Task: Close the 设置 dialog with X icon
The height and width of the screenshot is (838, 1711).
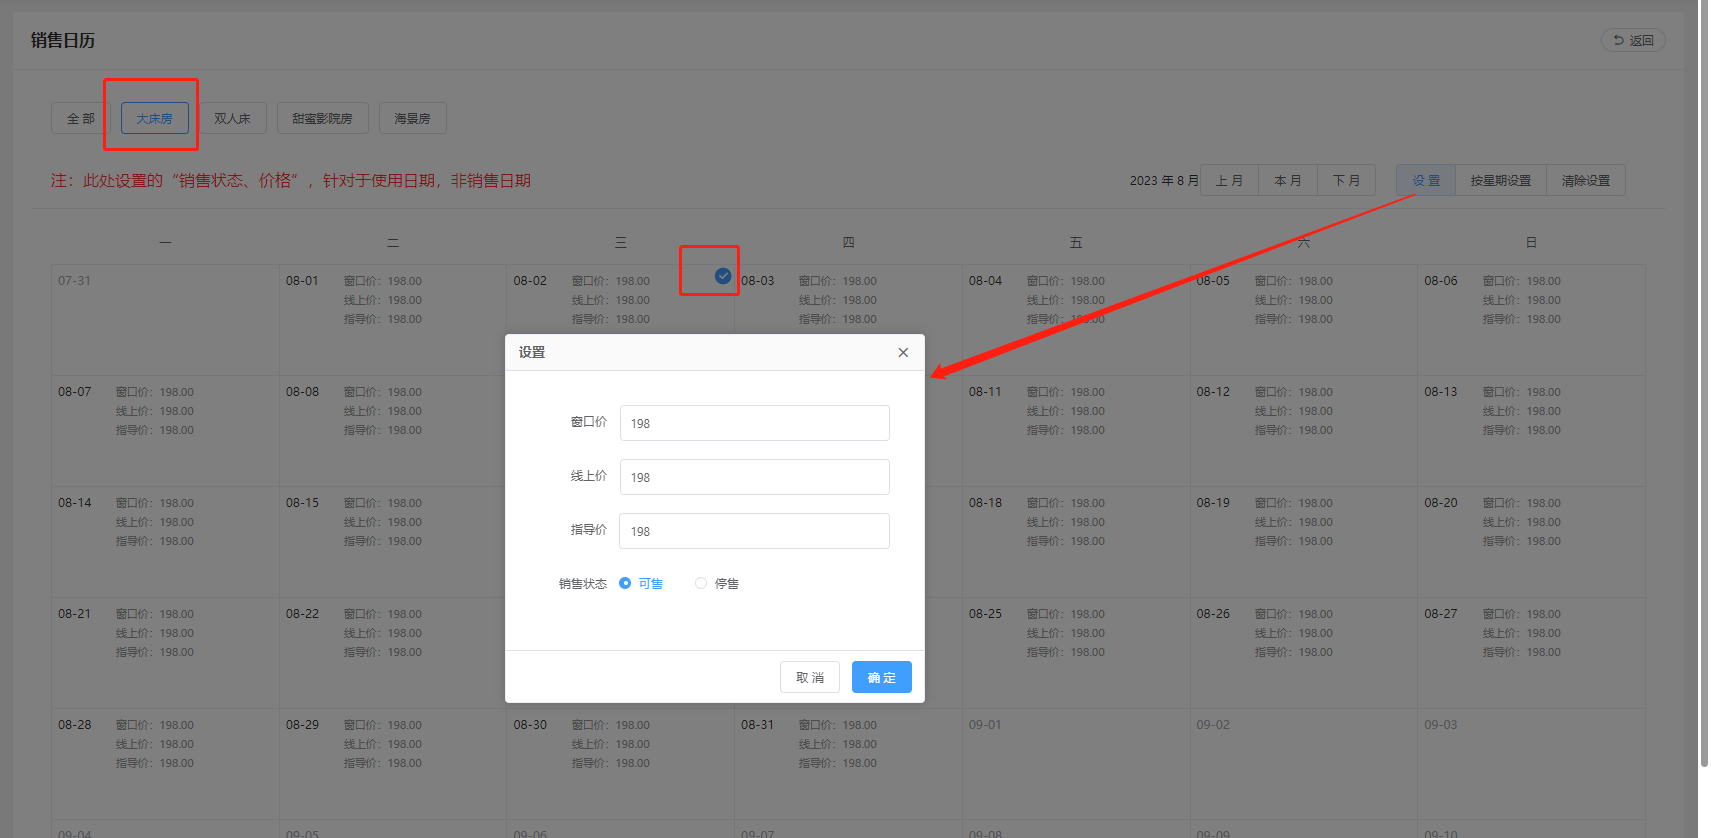Action: 903,353
